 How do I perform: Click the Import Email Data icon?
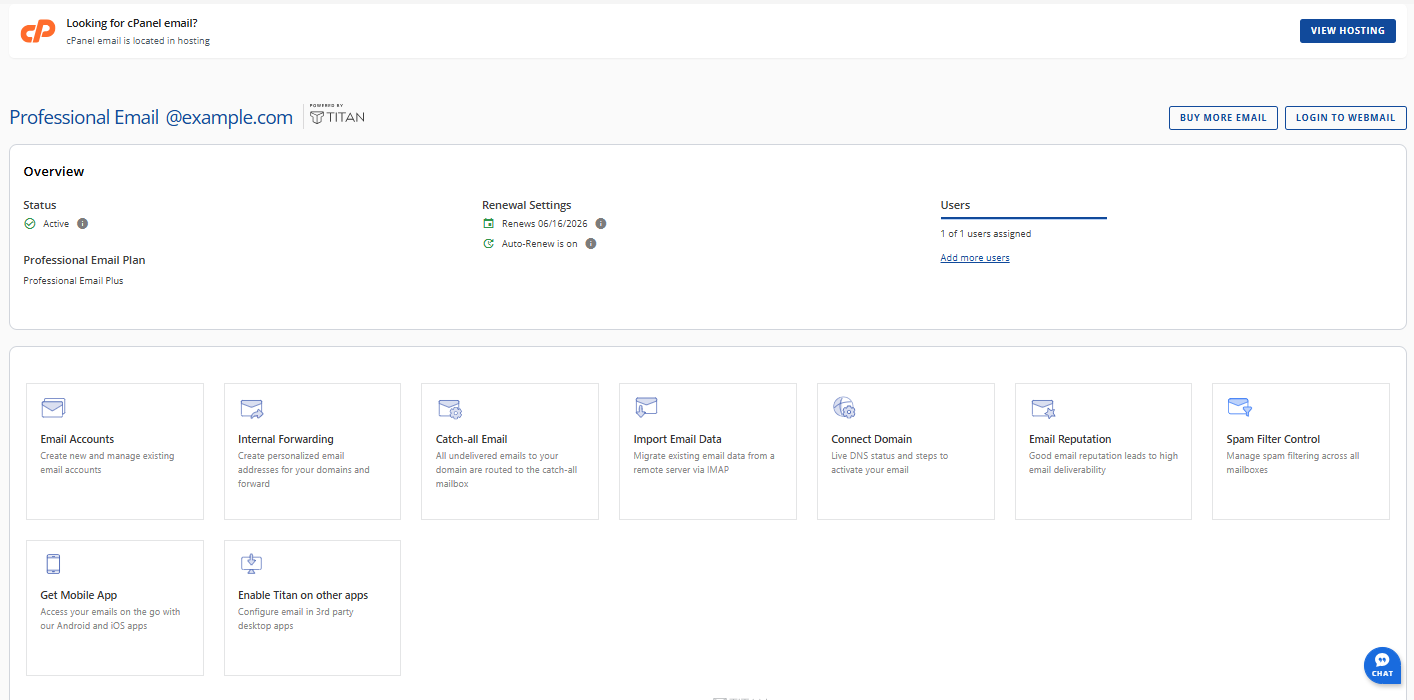646,407
